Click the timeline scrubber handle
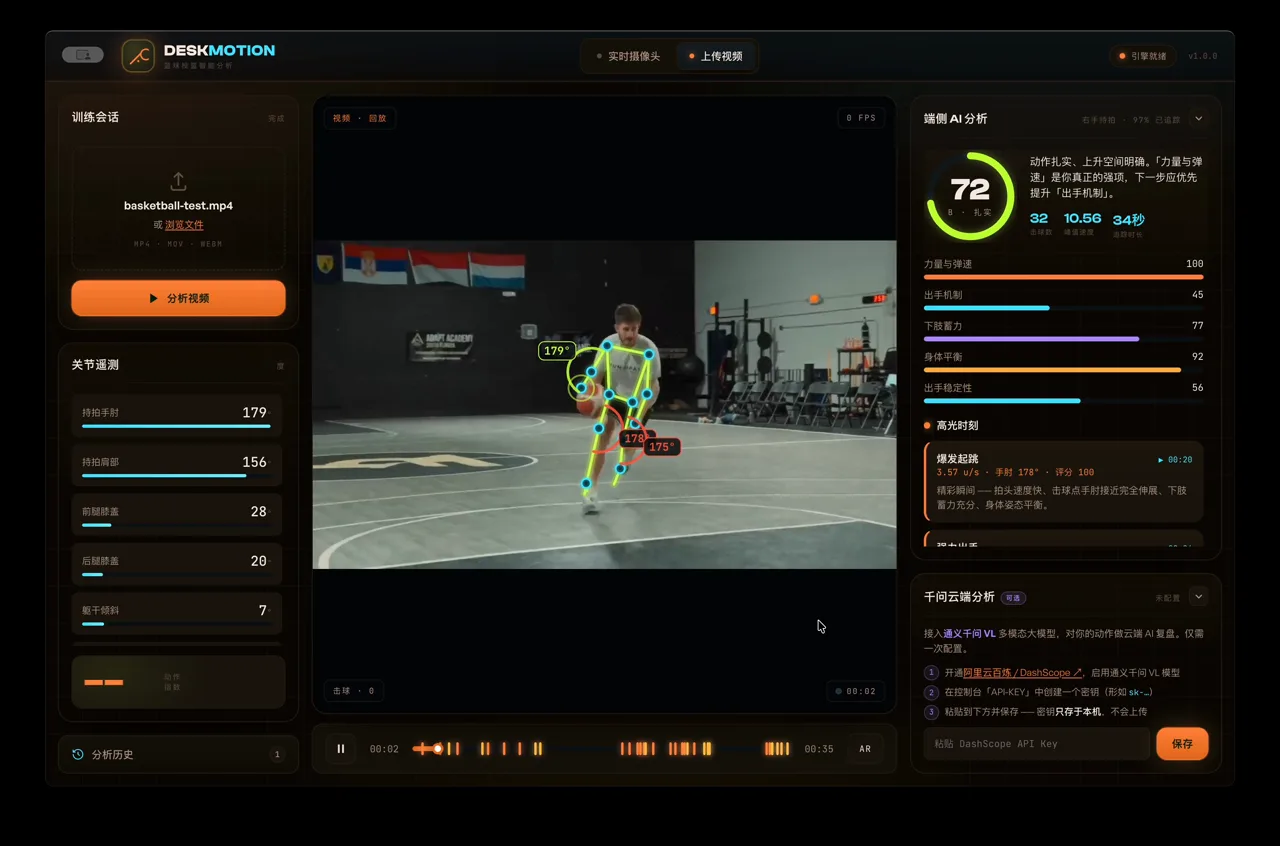 438,749
